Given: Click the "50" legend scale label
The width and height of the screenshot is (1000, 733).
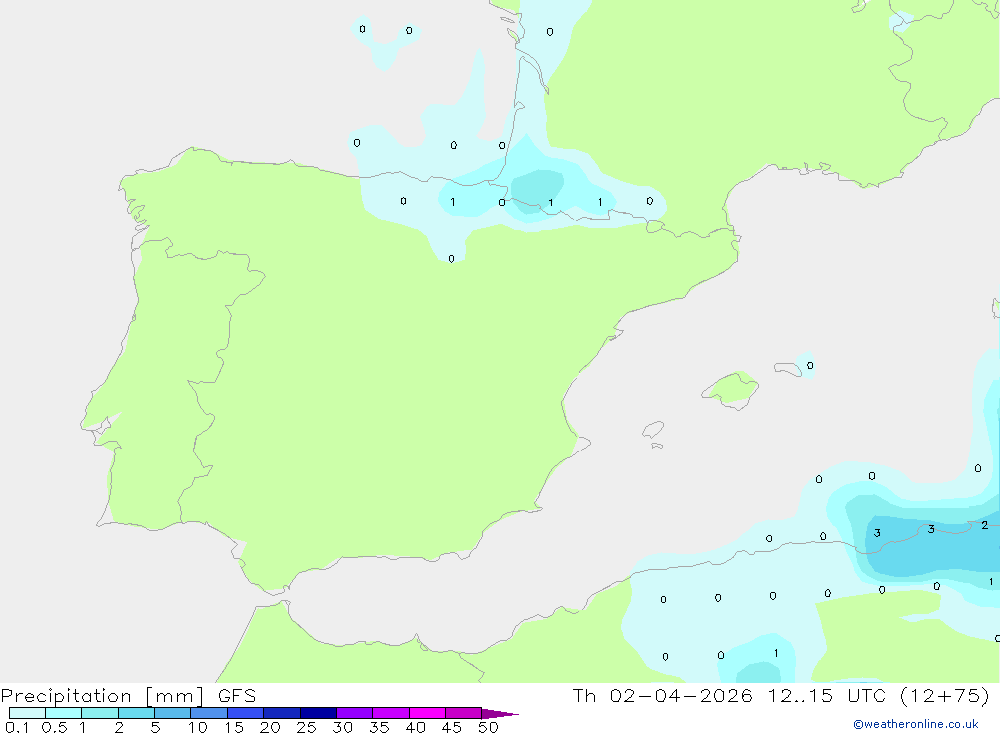Looking at the screenshot, I should point(489,727).
